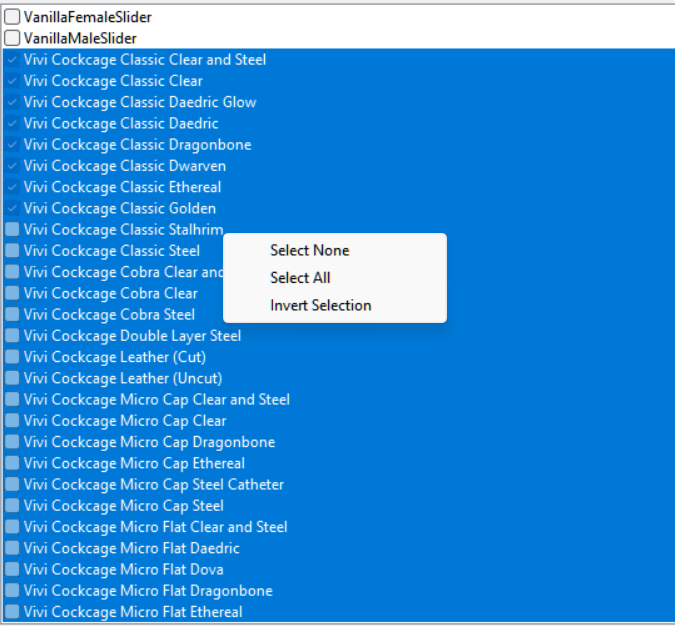Uncheck Vivi Cockcage Classic Golden checkbox
The image size is (675, 626).
pyautogui.click(x=12, y=208)
